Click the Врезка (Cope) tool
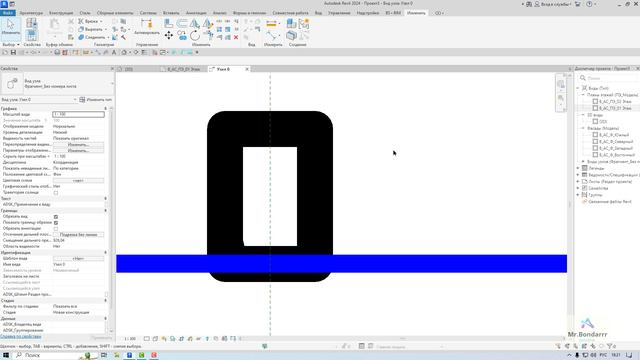The width and height of the screenshot is (640, 360). coord(90,21)
